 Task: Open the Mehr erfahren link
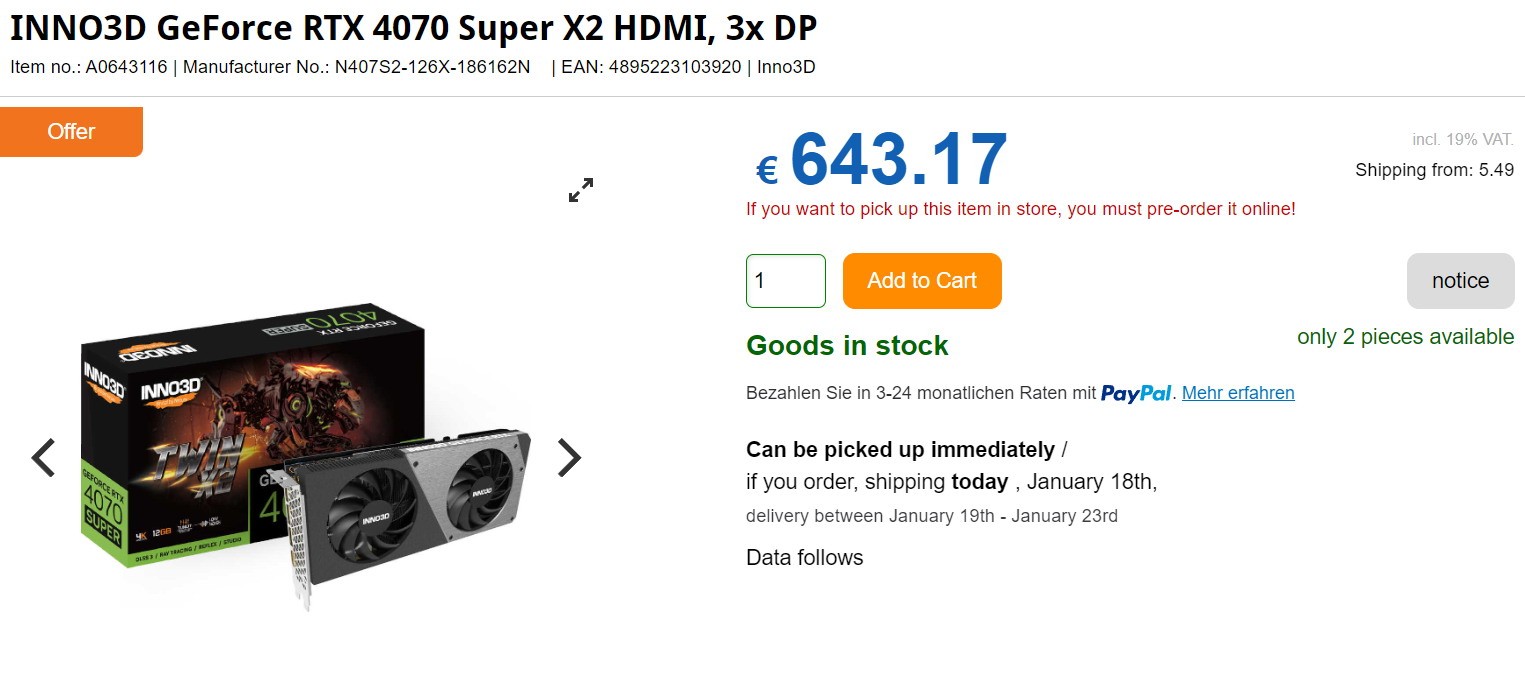coord(1238,393)
